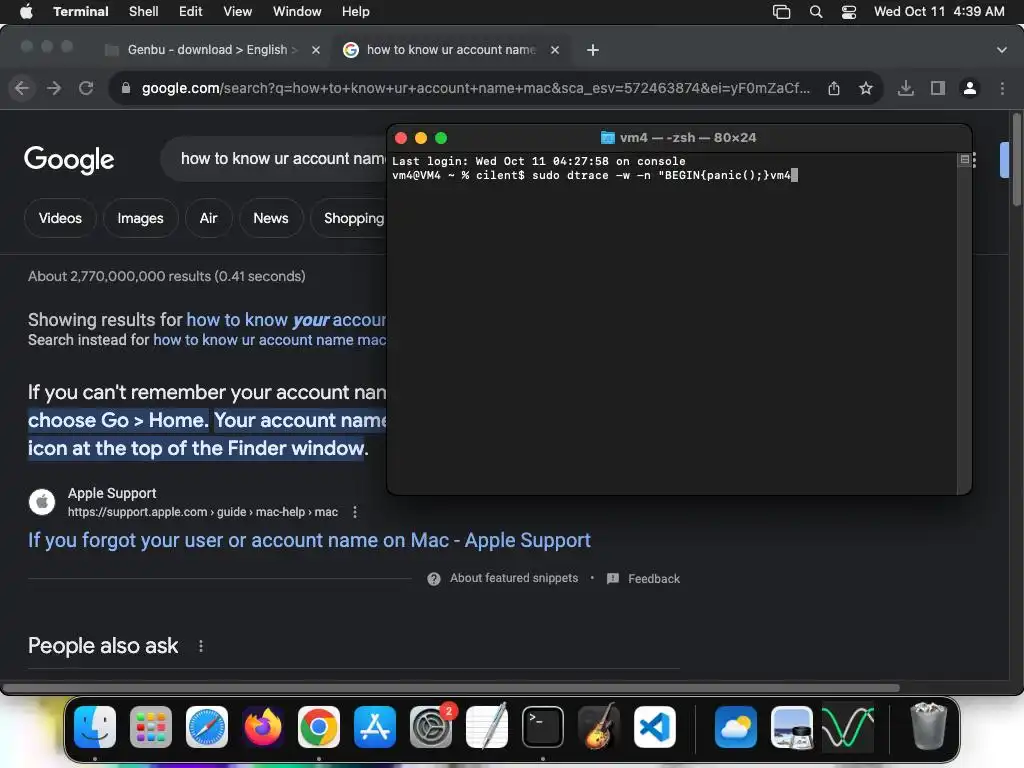Open the Window menu
The image size is (1024, 768).
point(296,12)
